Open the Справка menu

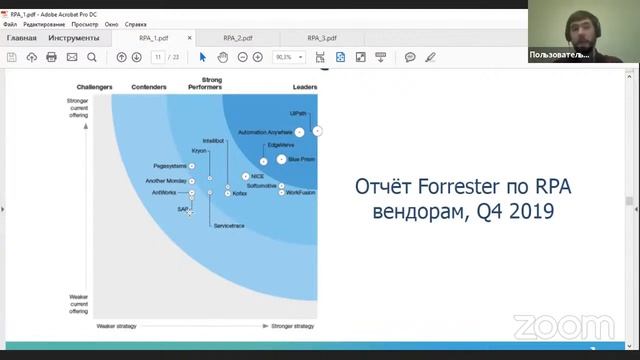point(136,24)
